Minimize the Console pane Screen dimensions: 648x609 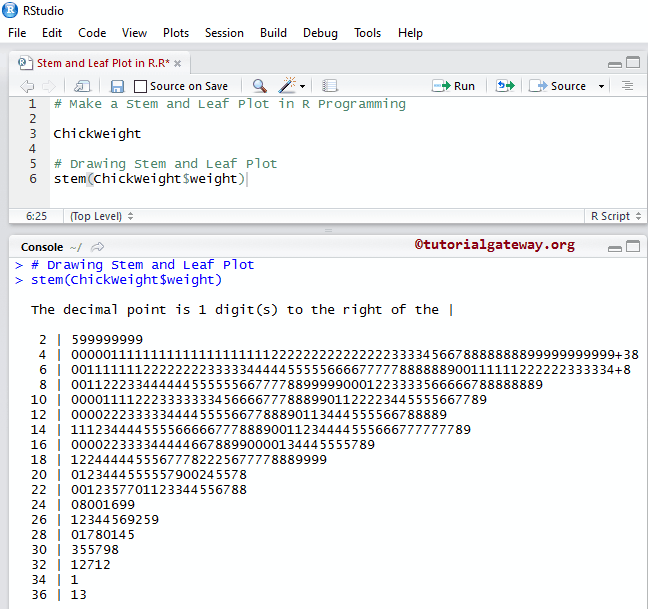(x=615, y=248)
